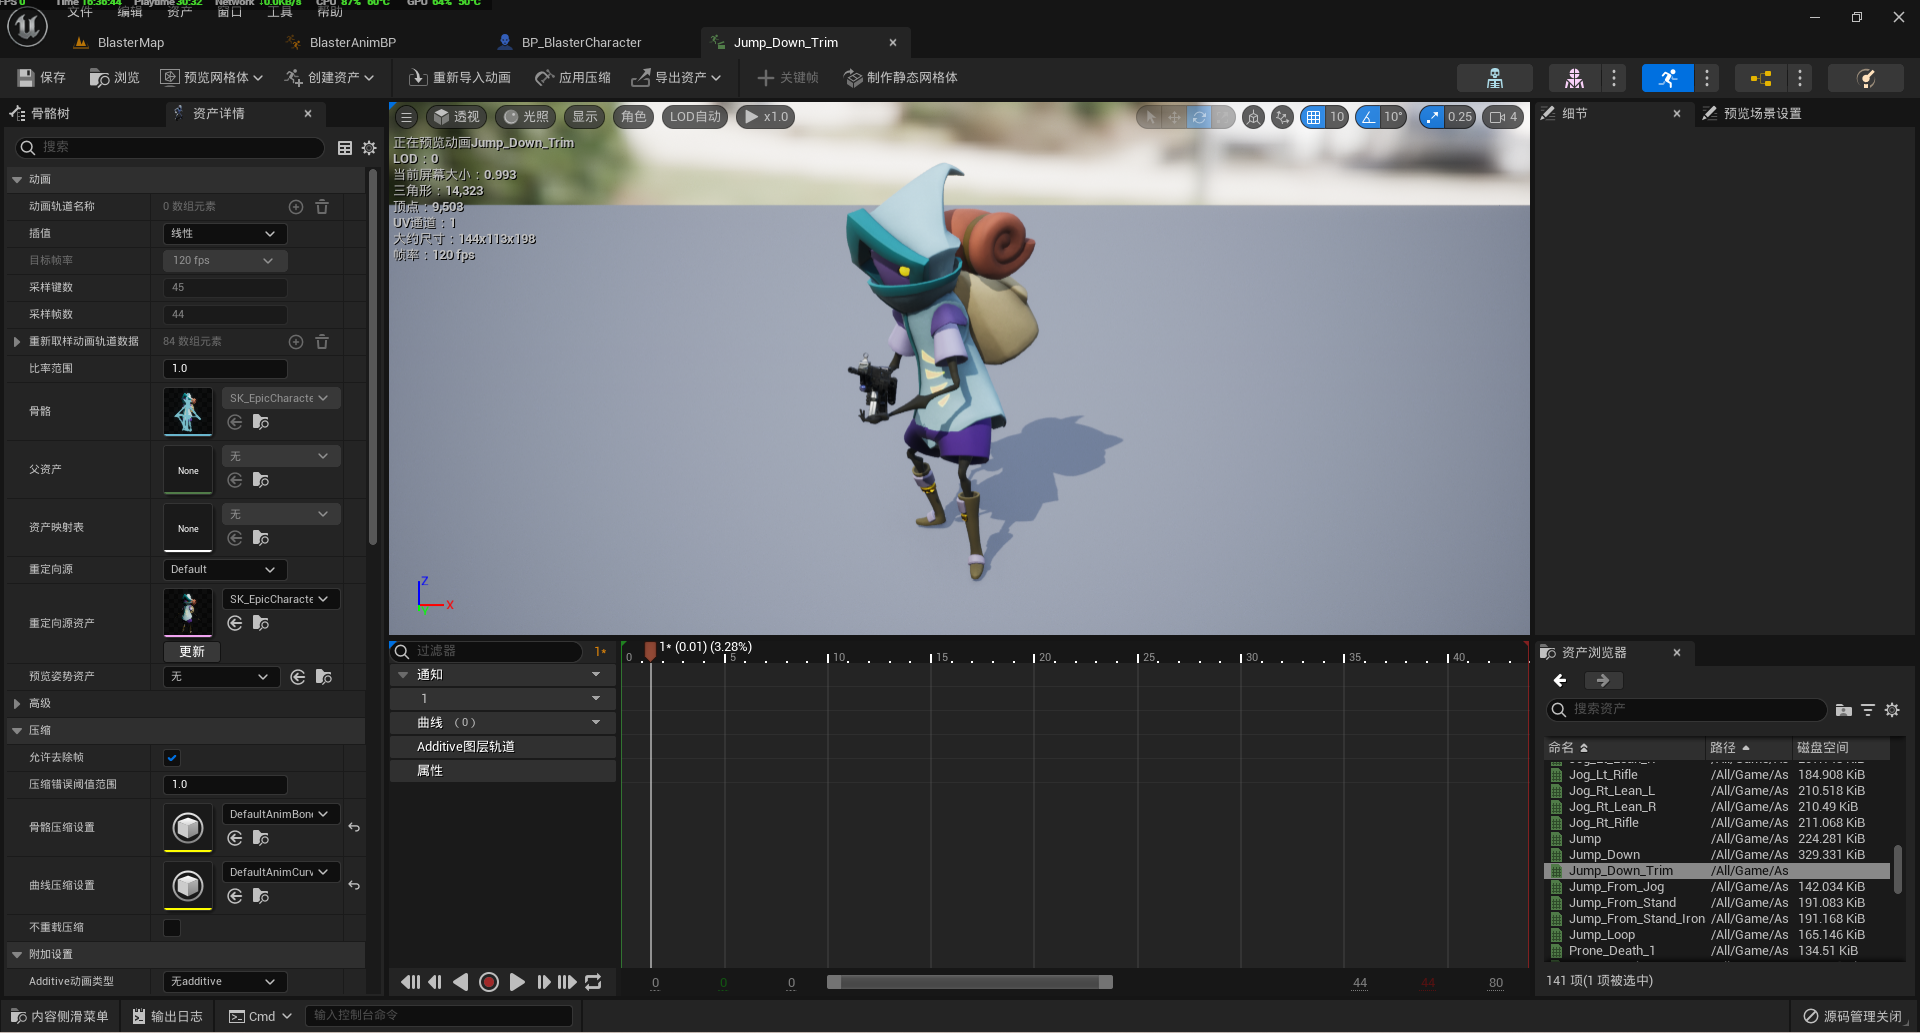Viewport: 1920px width, 1033px height.
Task: Empty the resampled animation track data array
Action: 322,342
